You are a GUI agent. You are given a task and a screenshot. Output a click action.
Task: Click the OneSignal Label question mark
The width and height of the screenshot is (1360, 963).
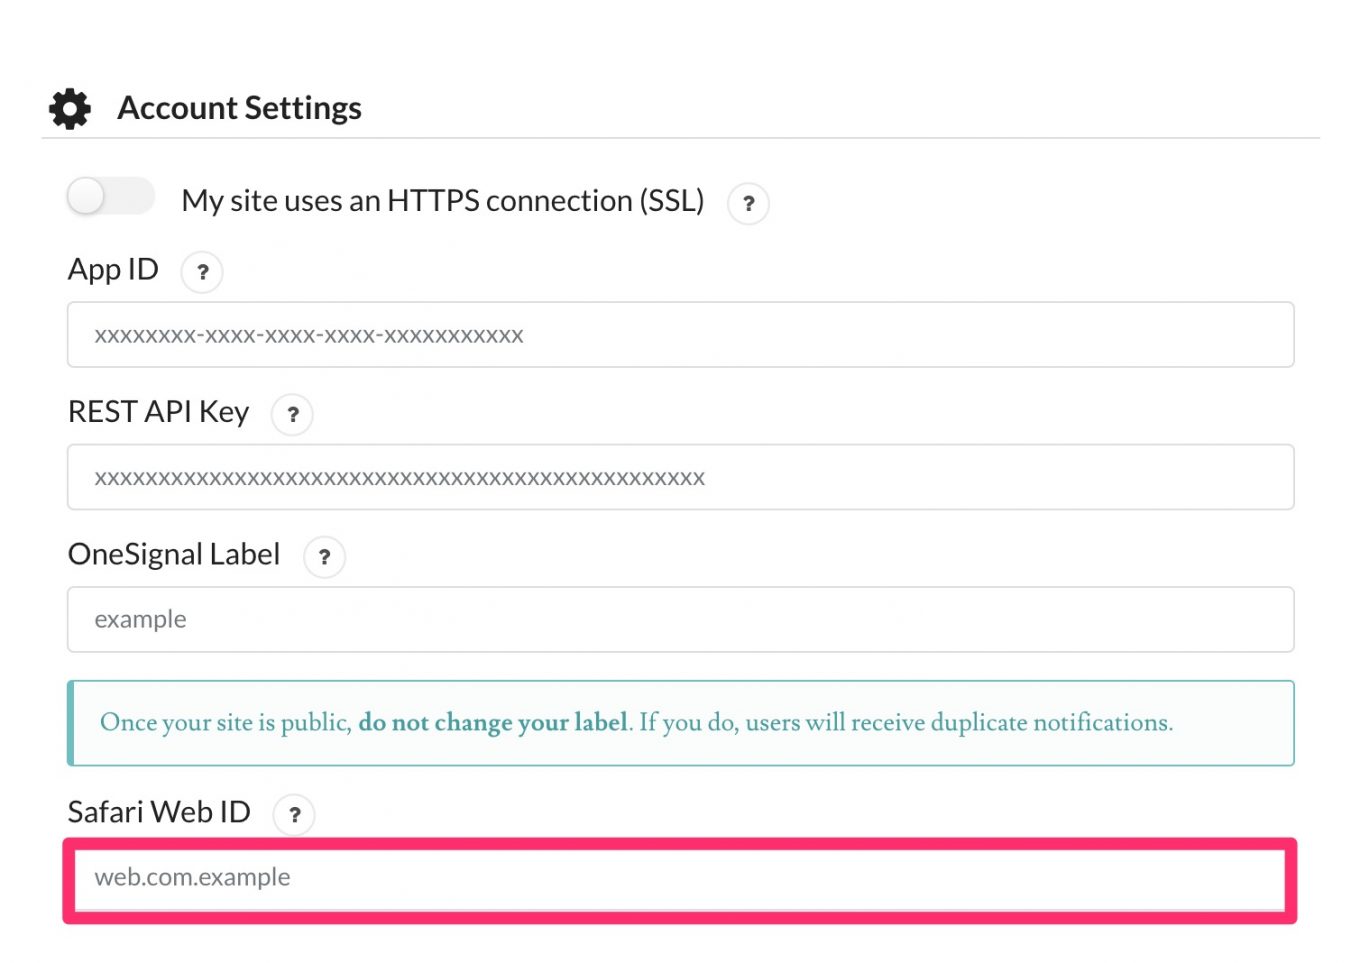[x=324, y=557]
